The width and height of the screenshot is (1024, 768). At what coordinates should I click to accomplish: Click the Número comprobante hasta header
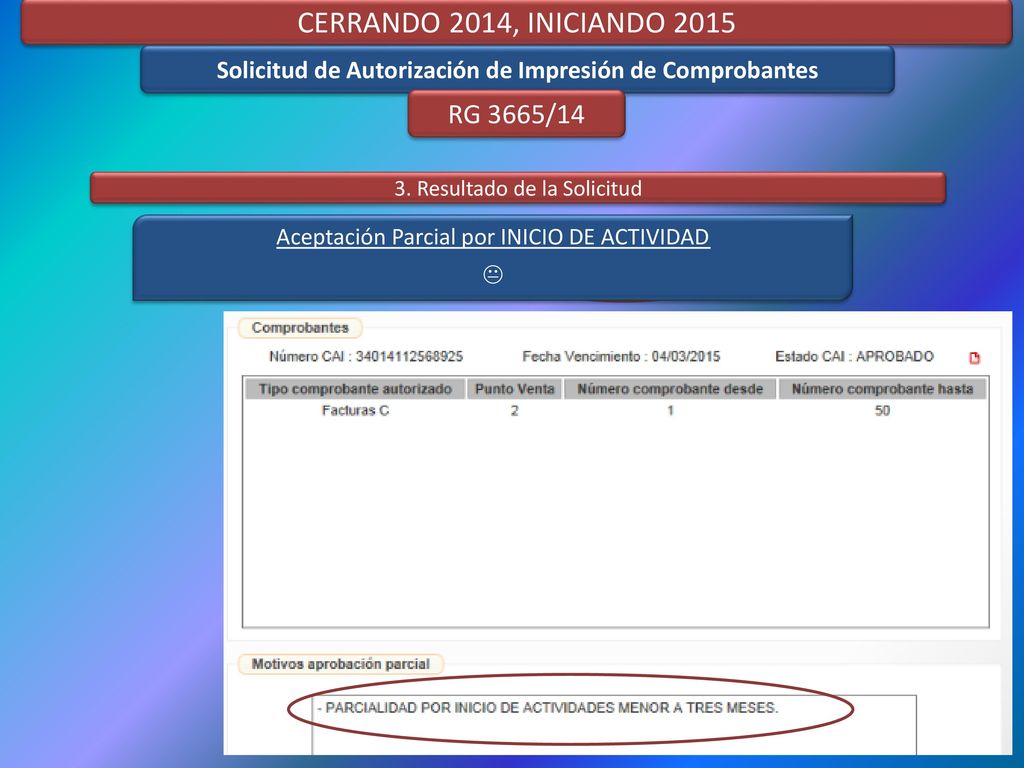click(x=882, y=389)
